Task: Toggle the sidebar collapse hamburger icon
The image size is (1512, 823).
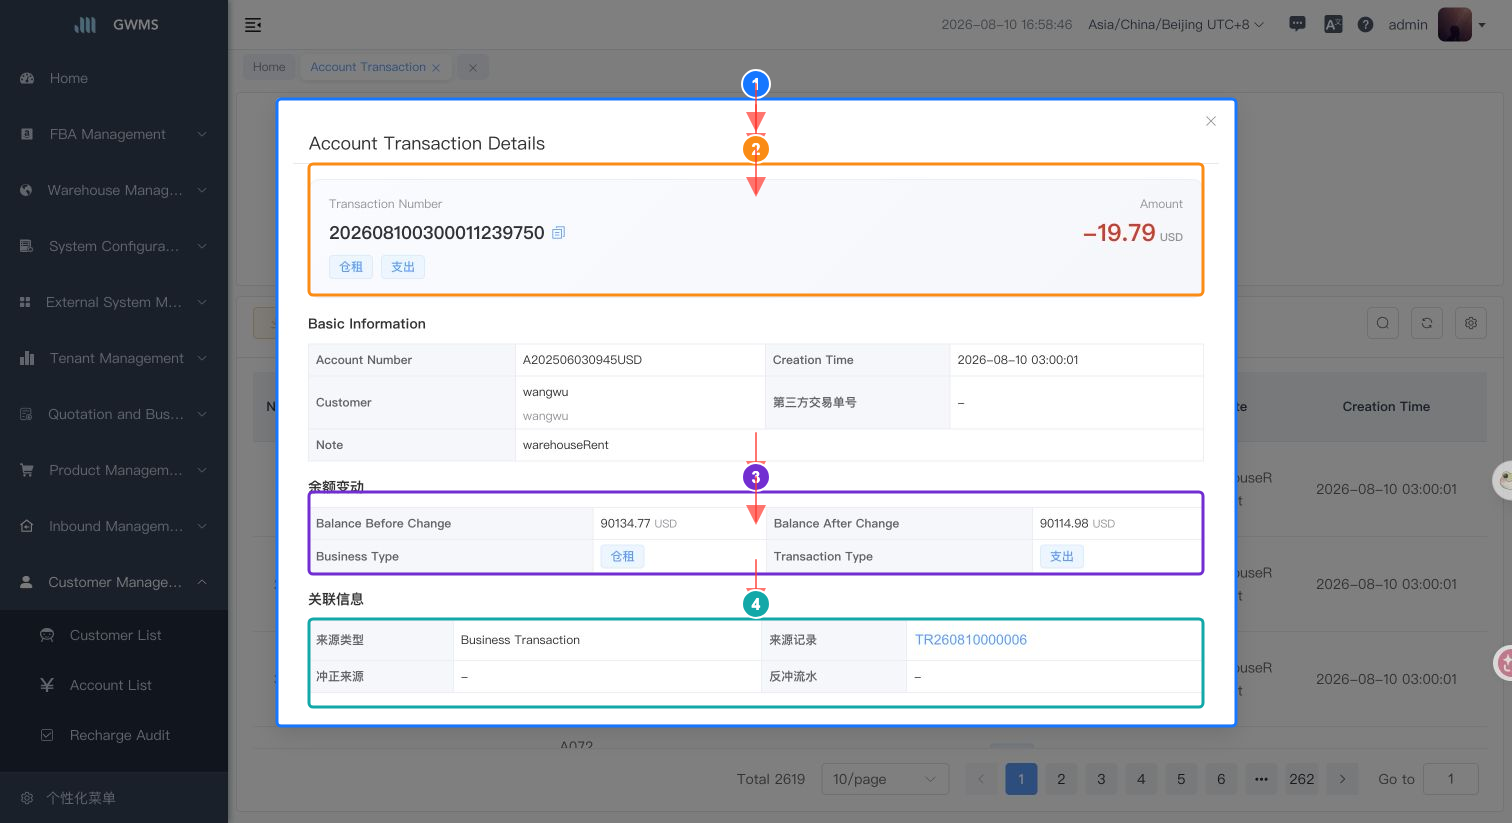Action: click(253, 25)
